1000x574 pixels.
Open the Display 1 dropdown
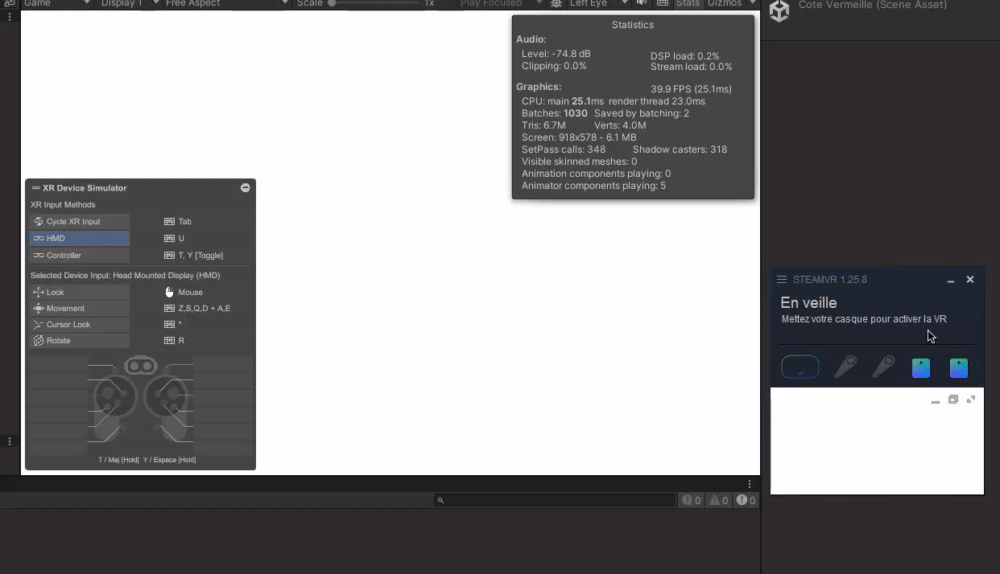pyautogui.click(x=128, y=3)
